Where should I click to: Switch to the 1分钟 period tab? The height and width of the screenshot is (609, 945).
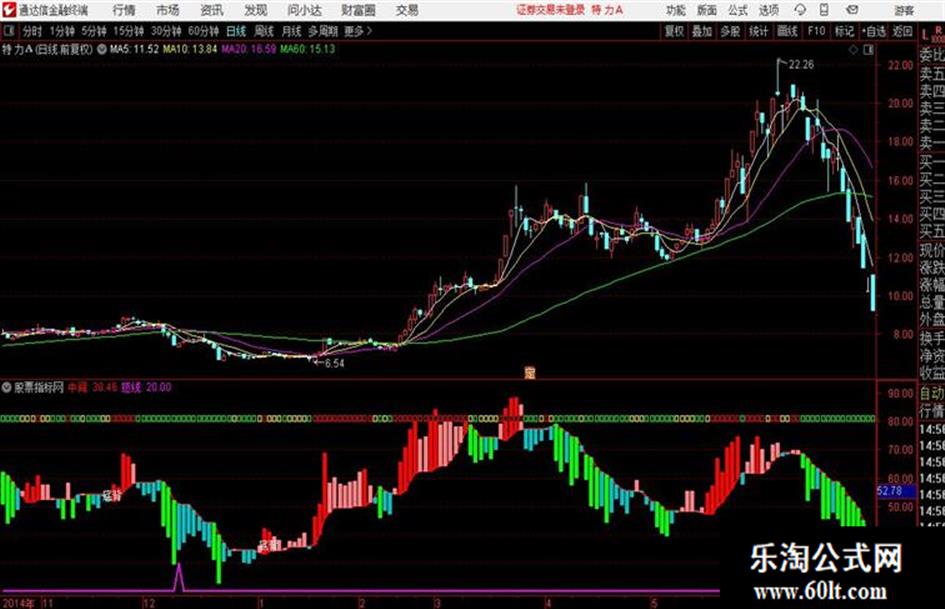coord(62,31)
